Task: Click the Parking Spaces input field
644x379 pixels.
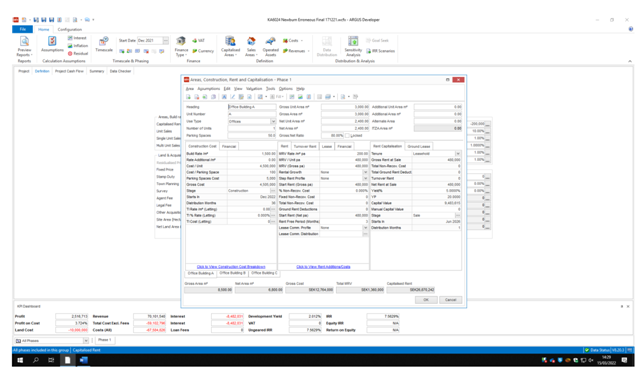Action: point(252,136)
